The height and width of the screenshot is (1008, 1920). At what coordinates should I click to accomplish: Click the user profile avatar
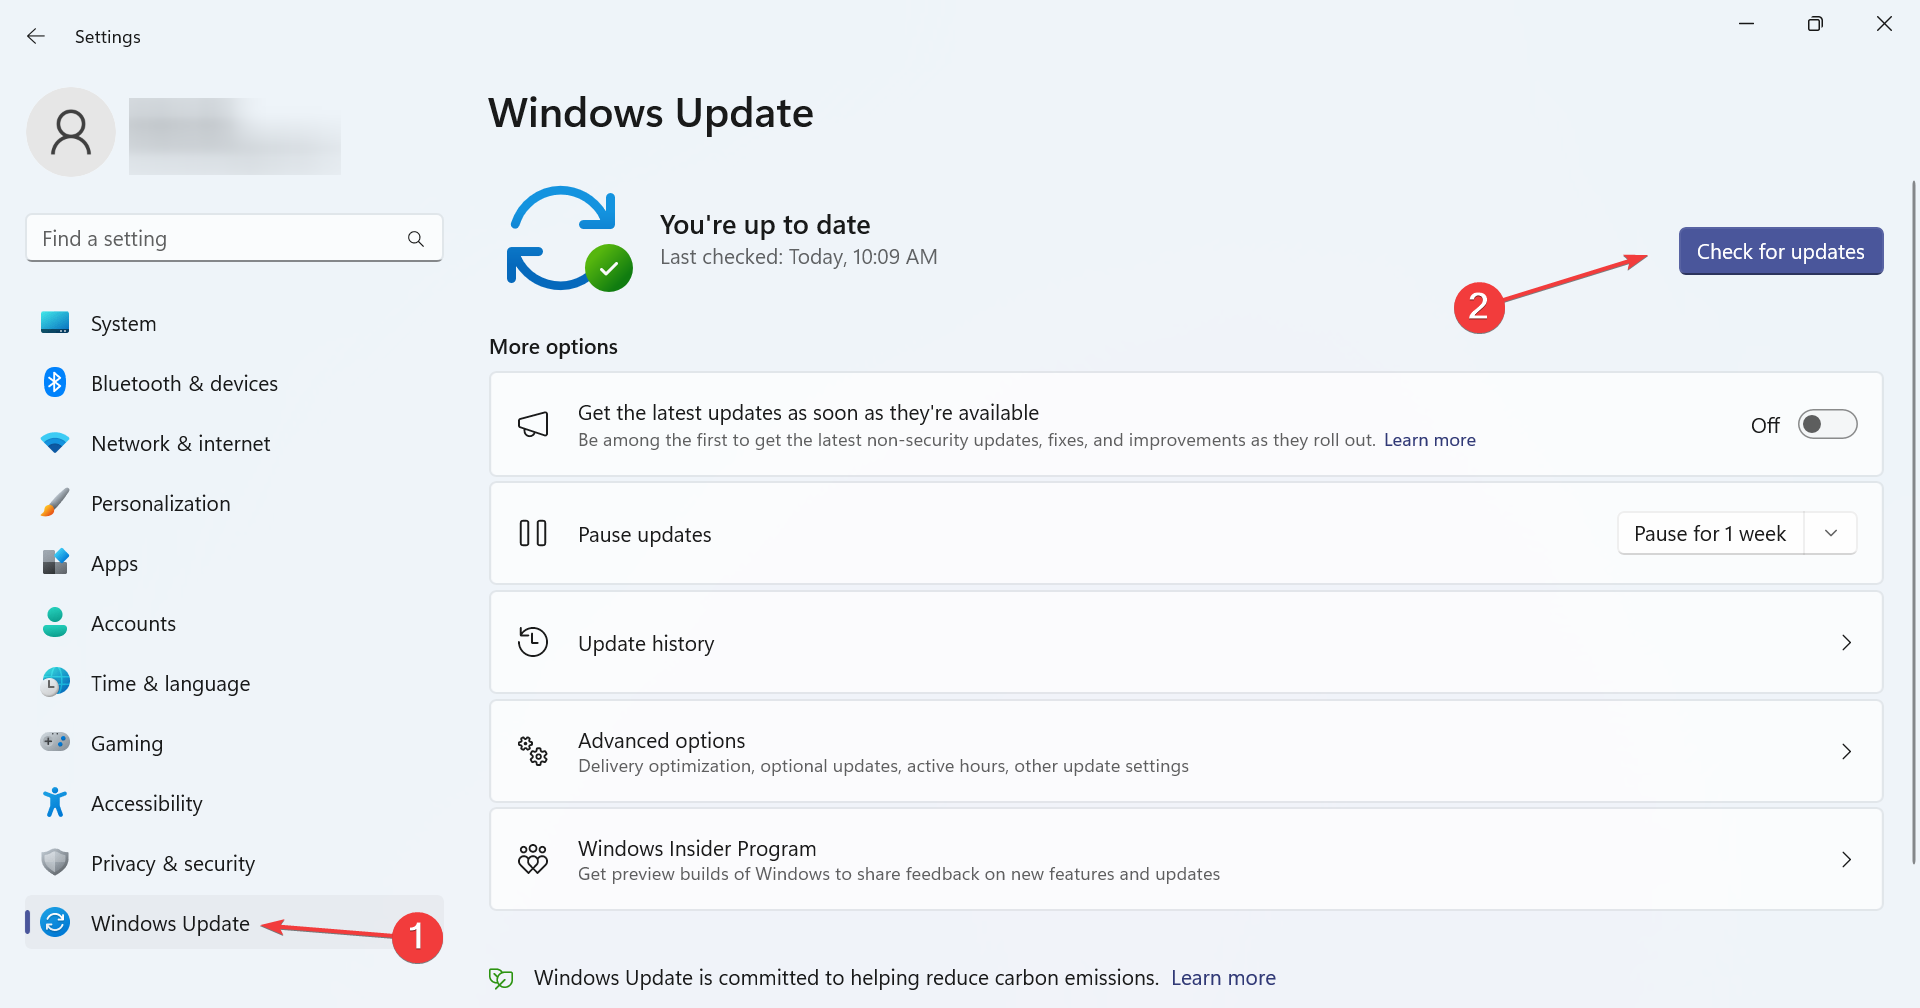point(71,132)
